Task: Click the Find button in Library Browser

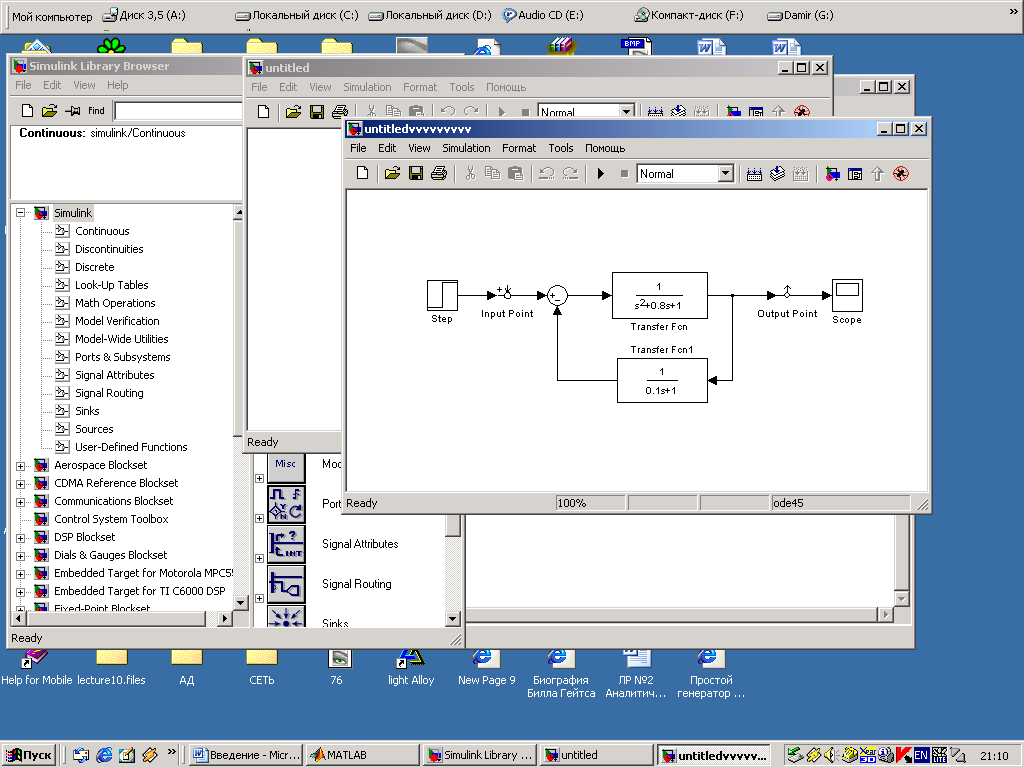Action: [x=96, y=111]
